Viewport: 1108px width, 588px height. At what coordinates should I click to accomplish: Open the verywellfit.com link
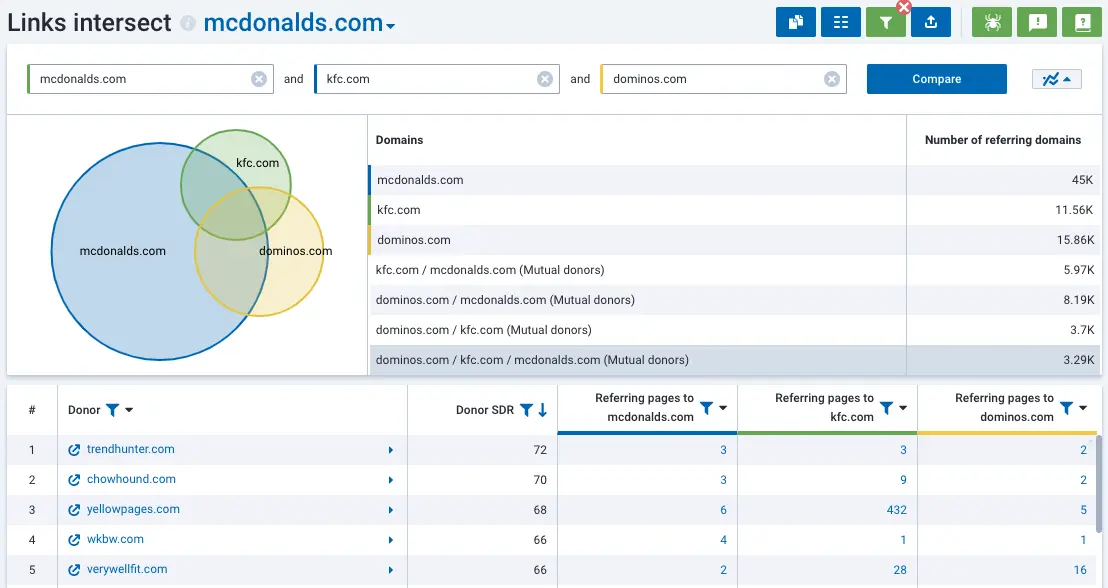click(x=126, y=569)
